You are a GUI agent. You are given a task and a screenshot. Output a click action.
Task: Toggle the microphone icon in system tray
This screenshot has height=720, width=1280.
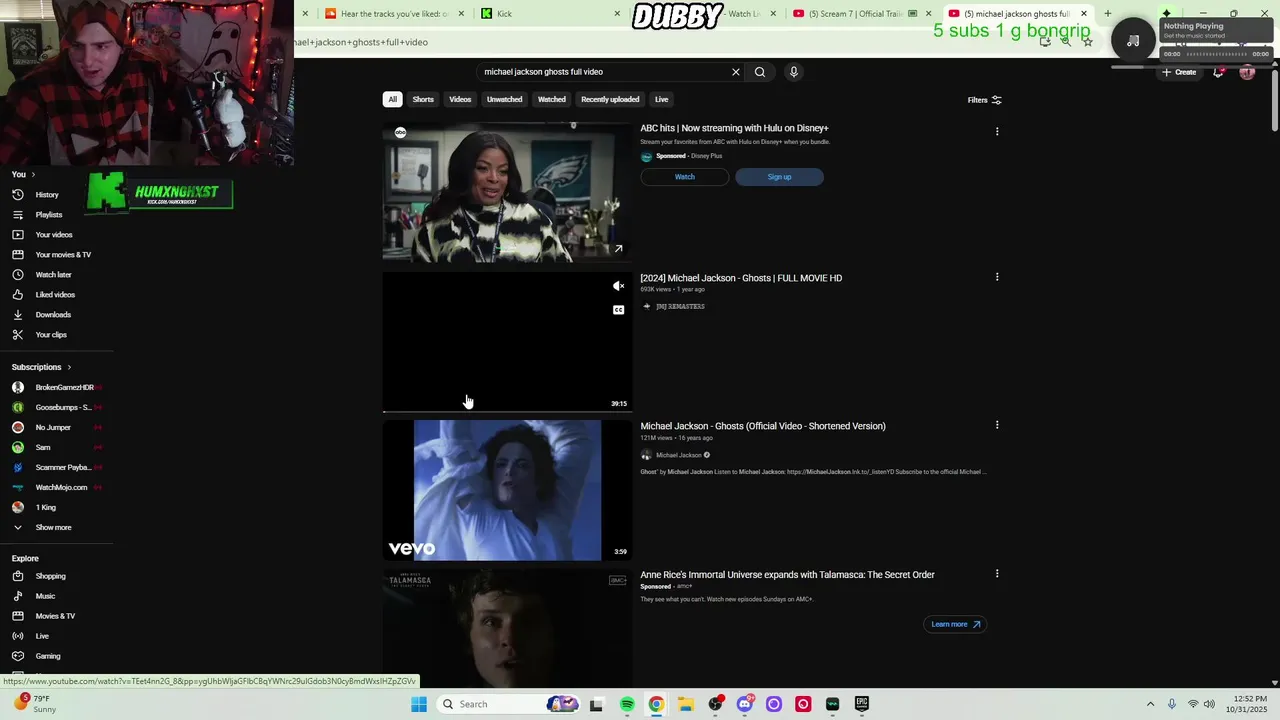pos(1172,704)
